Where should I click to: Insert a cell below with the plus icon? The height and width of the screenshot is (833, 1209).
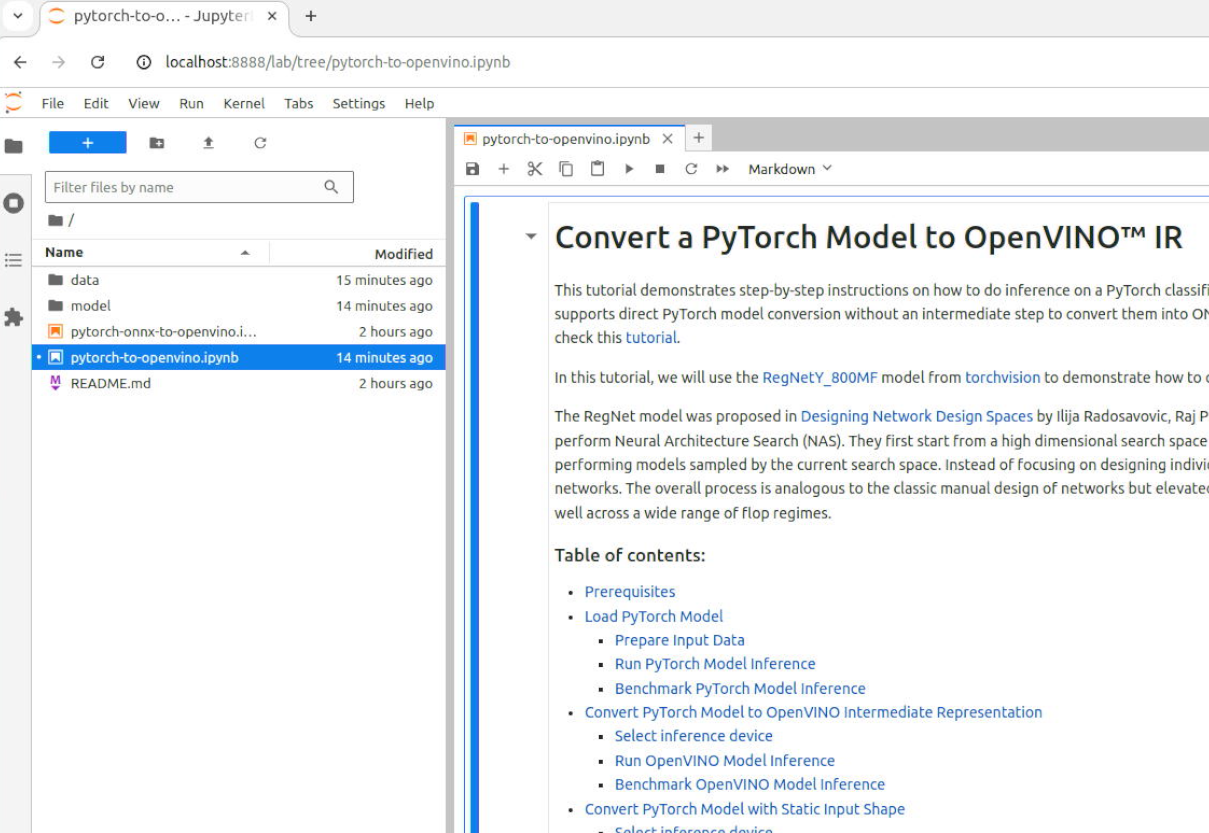coord(504,169)
